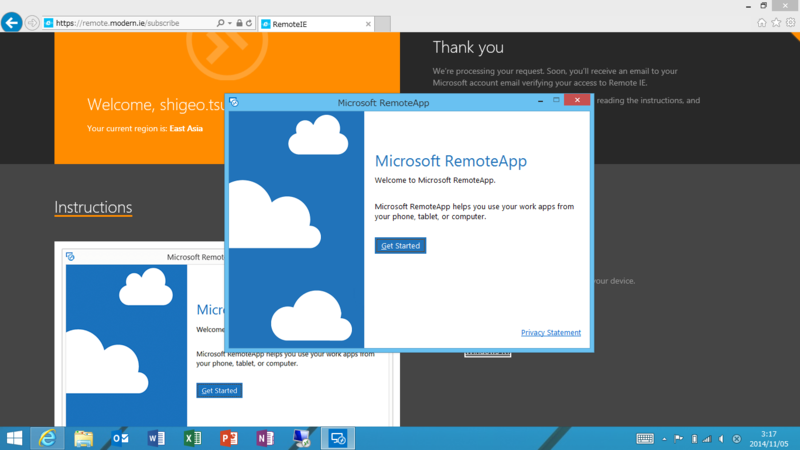Click the taskbar clock showing 3:17

(768, 439)
